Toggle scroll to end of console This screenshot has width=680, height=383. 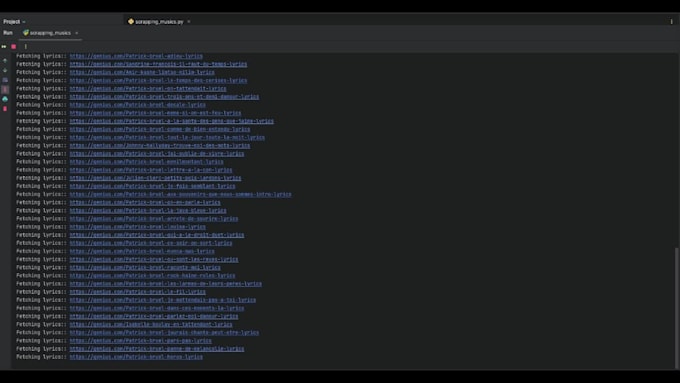pyautogui.click(x=5, y=89)
